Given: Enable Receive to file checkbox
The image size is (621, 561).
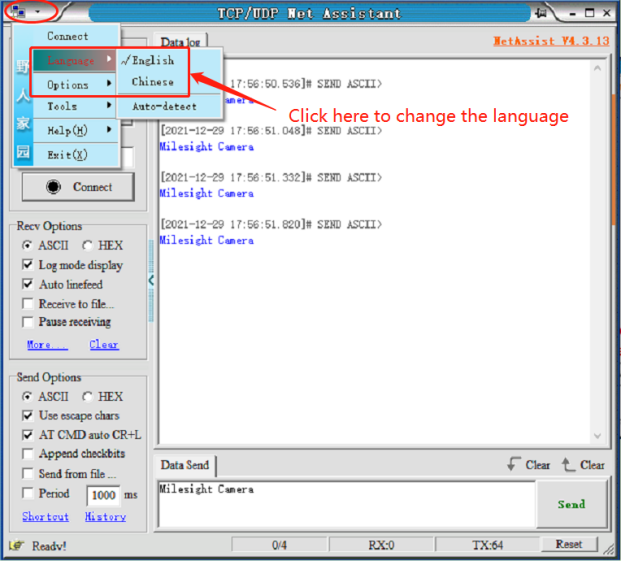Looking at the screenshot, I should tap(28, 304).
